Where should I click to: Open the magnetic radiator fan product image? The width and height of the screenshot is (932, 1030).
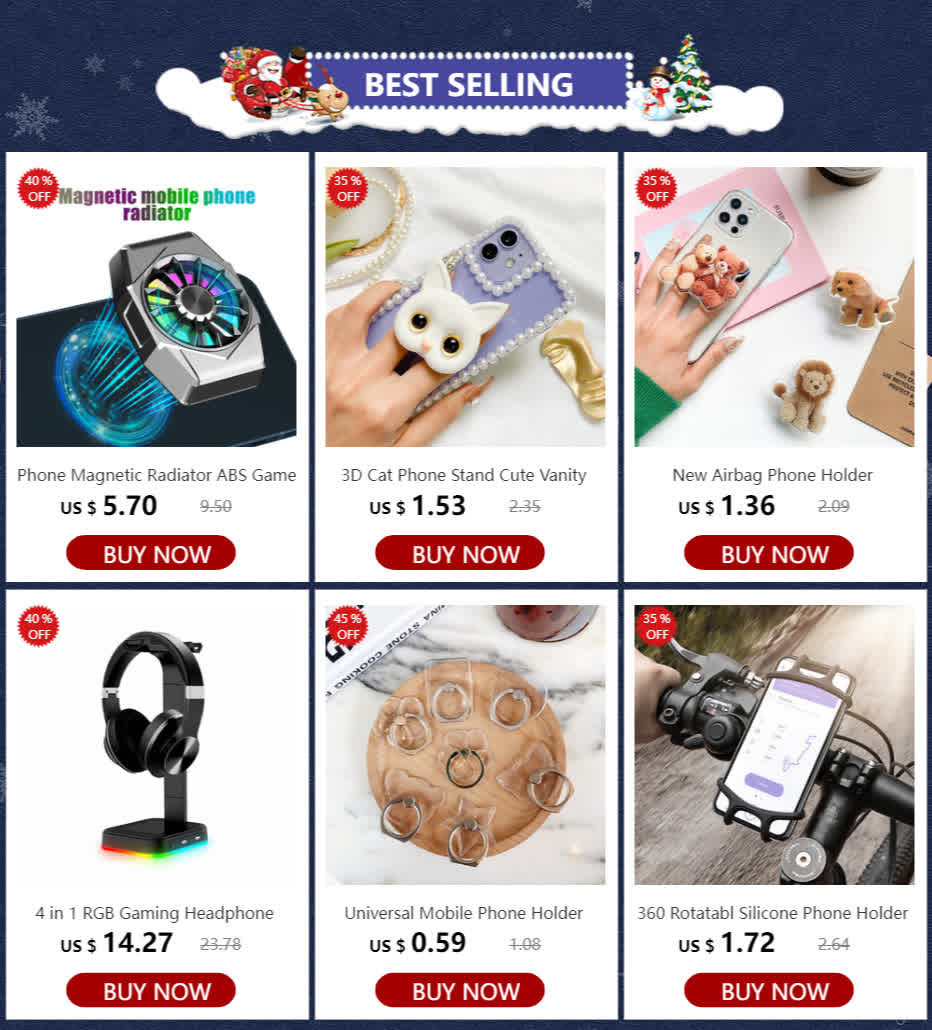[x=156, y=307]
